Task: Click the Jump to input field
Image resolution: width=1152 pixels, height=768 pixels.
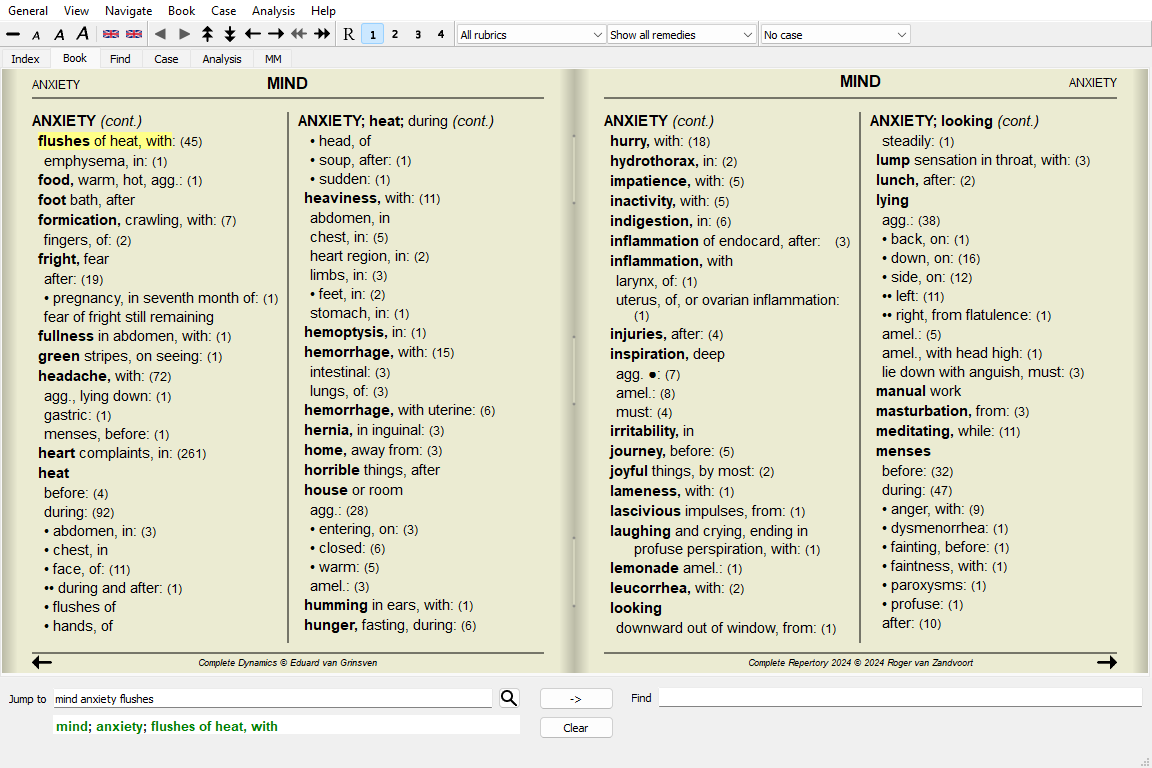Action: click(x=273, y=699)
